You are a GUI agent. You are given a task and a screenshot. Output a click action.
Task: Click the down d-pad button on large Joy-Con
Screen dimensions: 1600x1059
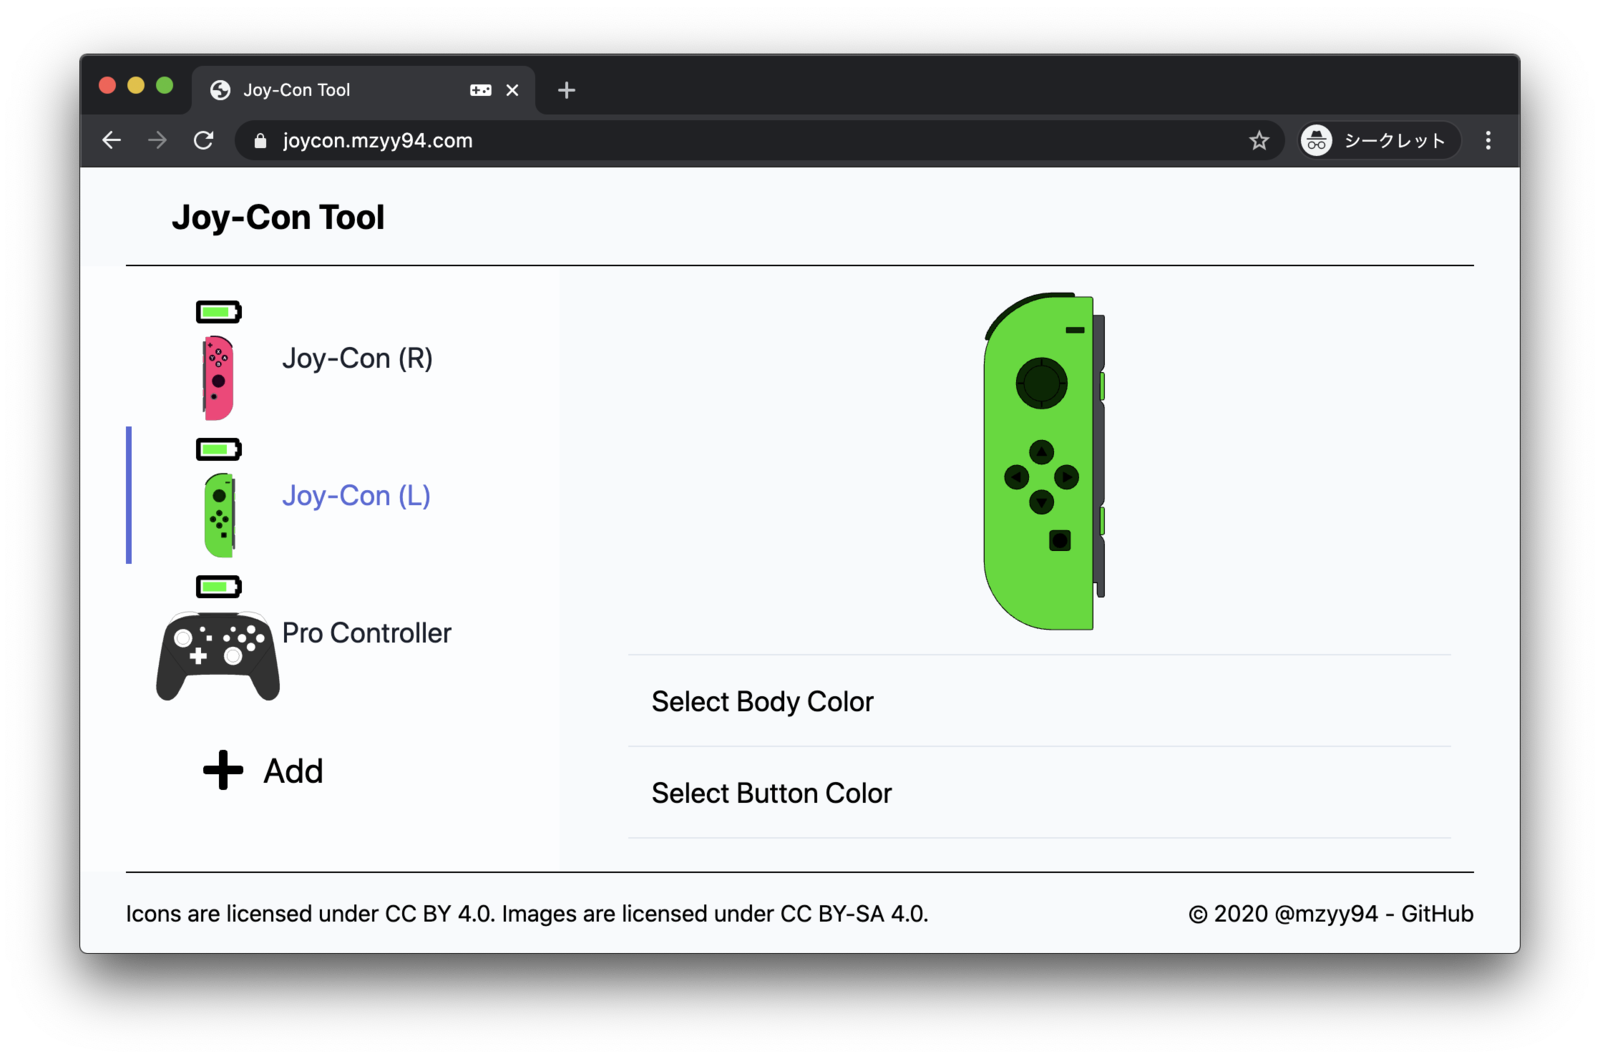point(1041,502)
